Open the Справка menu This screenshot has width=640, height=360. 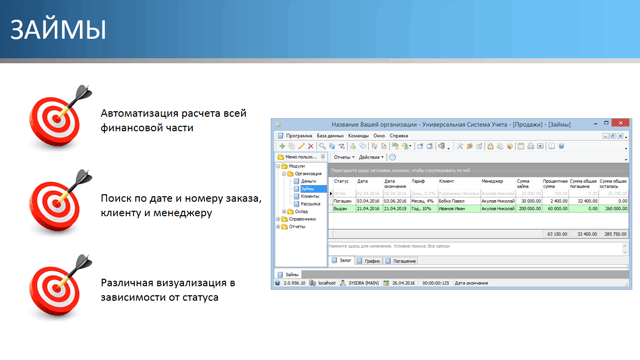[x=398, y=136]
